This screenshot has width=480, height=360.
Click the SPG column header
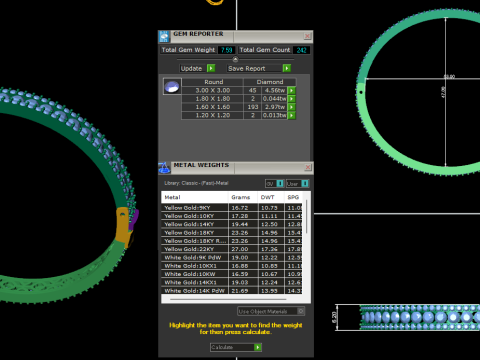(293, 197)
